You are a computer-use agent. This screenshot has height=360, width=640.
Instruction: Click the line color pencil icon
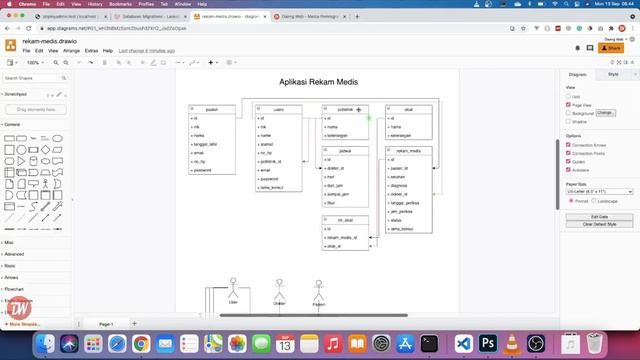pos(153,63)
